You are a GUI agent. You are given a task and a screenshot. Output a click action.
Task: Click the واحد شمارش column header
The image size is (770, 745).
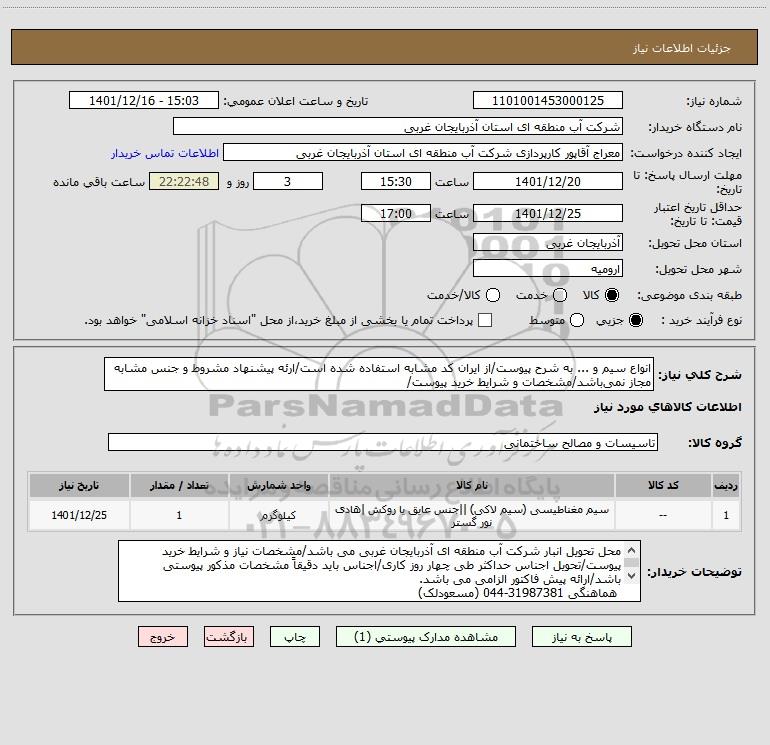278,485
